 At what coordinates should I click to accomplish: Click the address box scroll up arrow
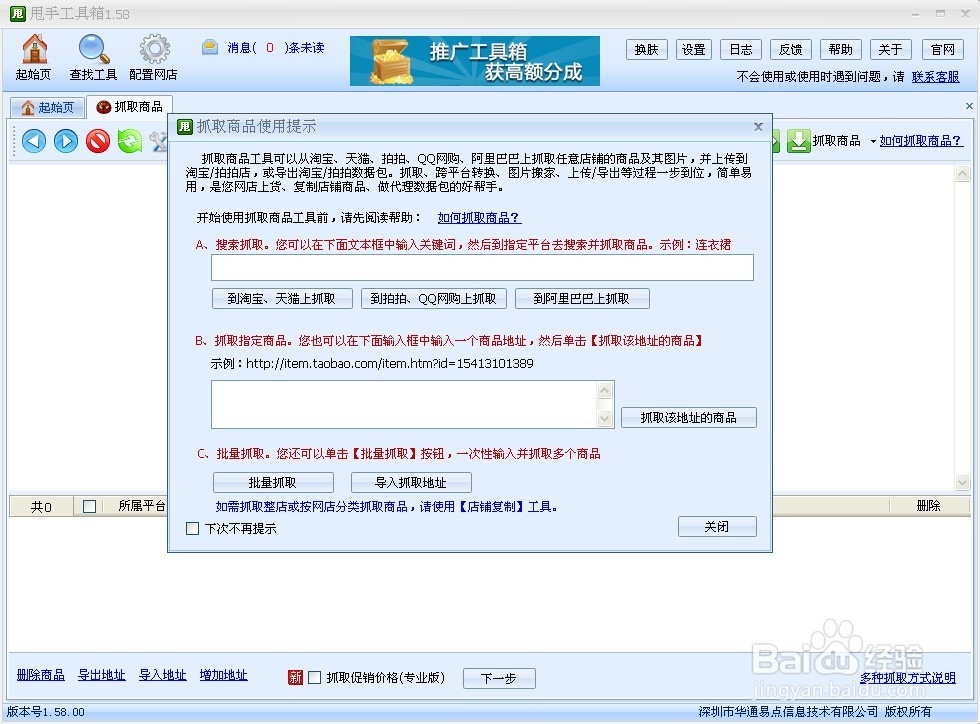tap(604, 391)
